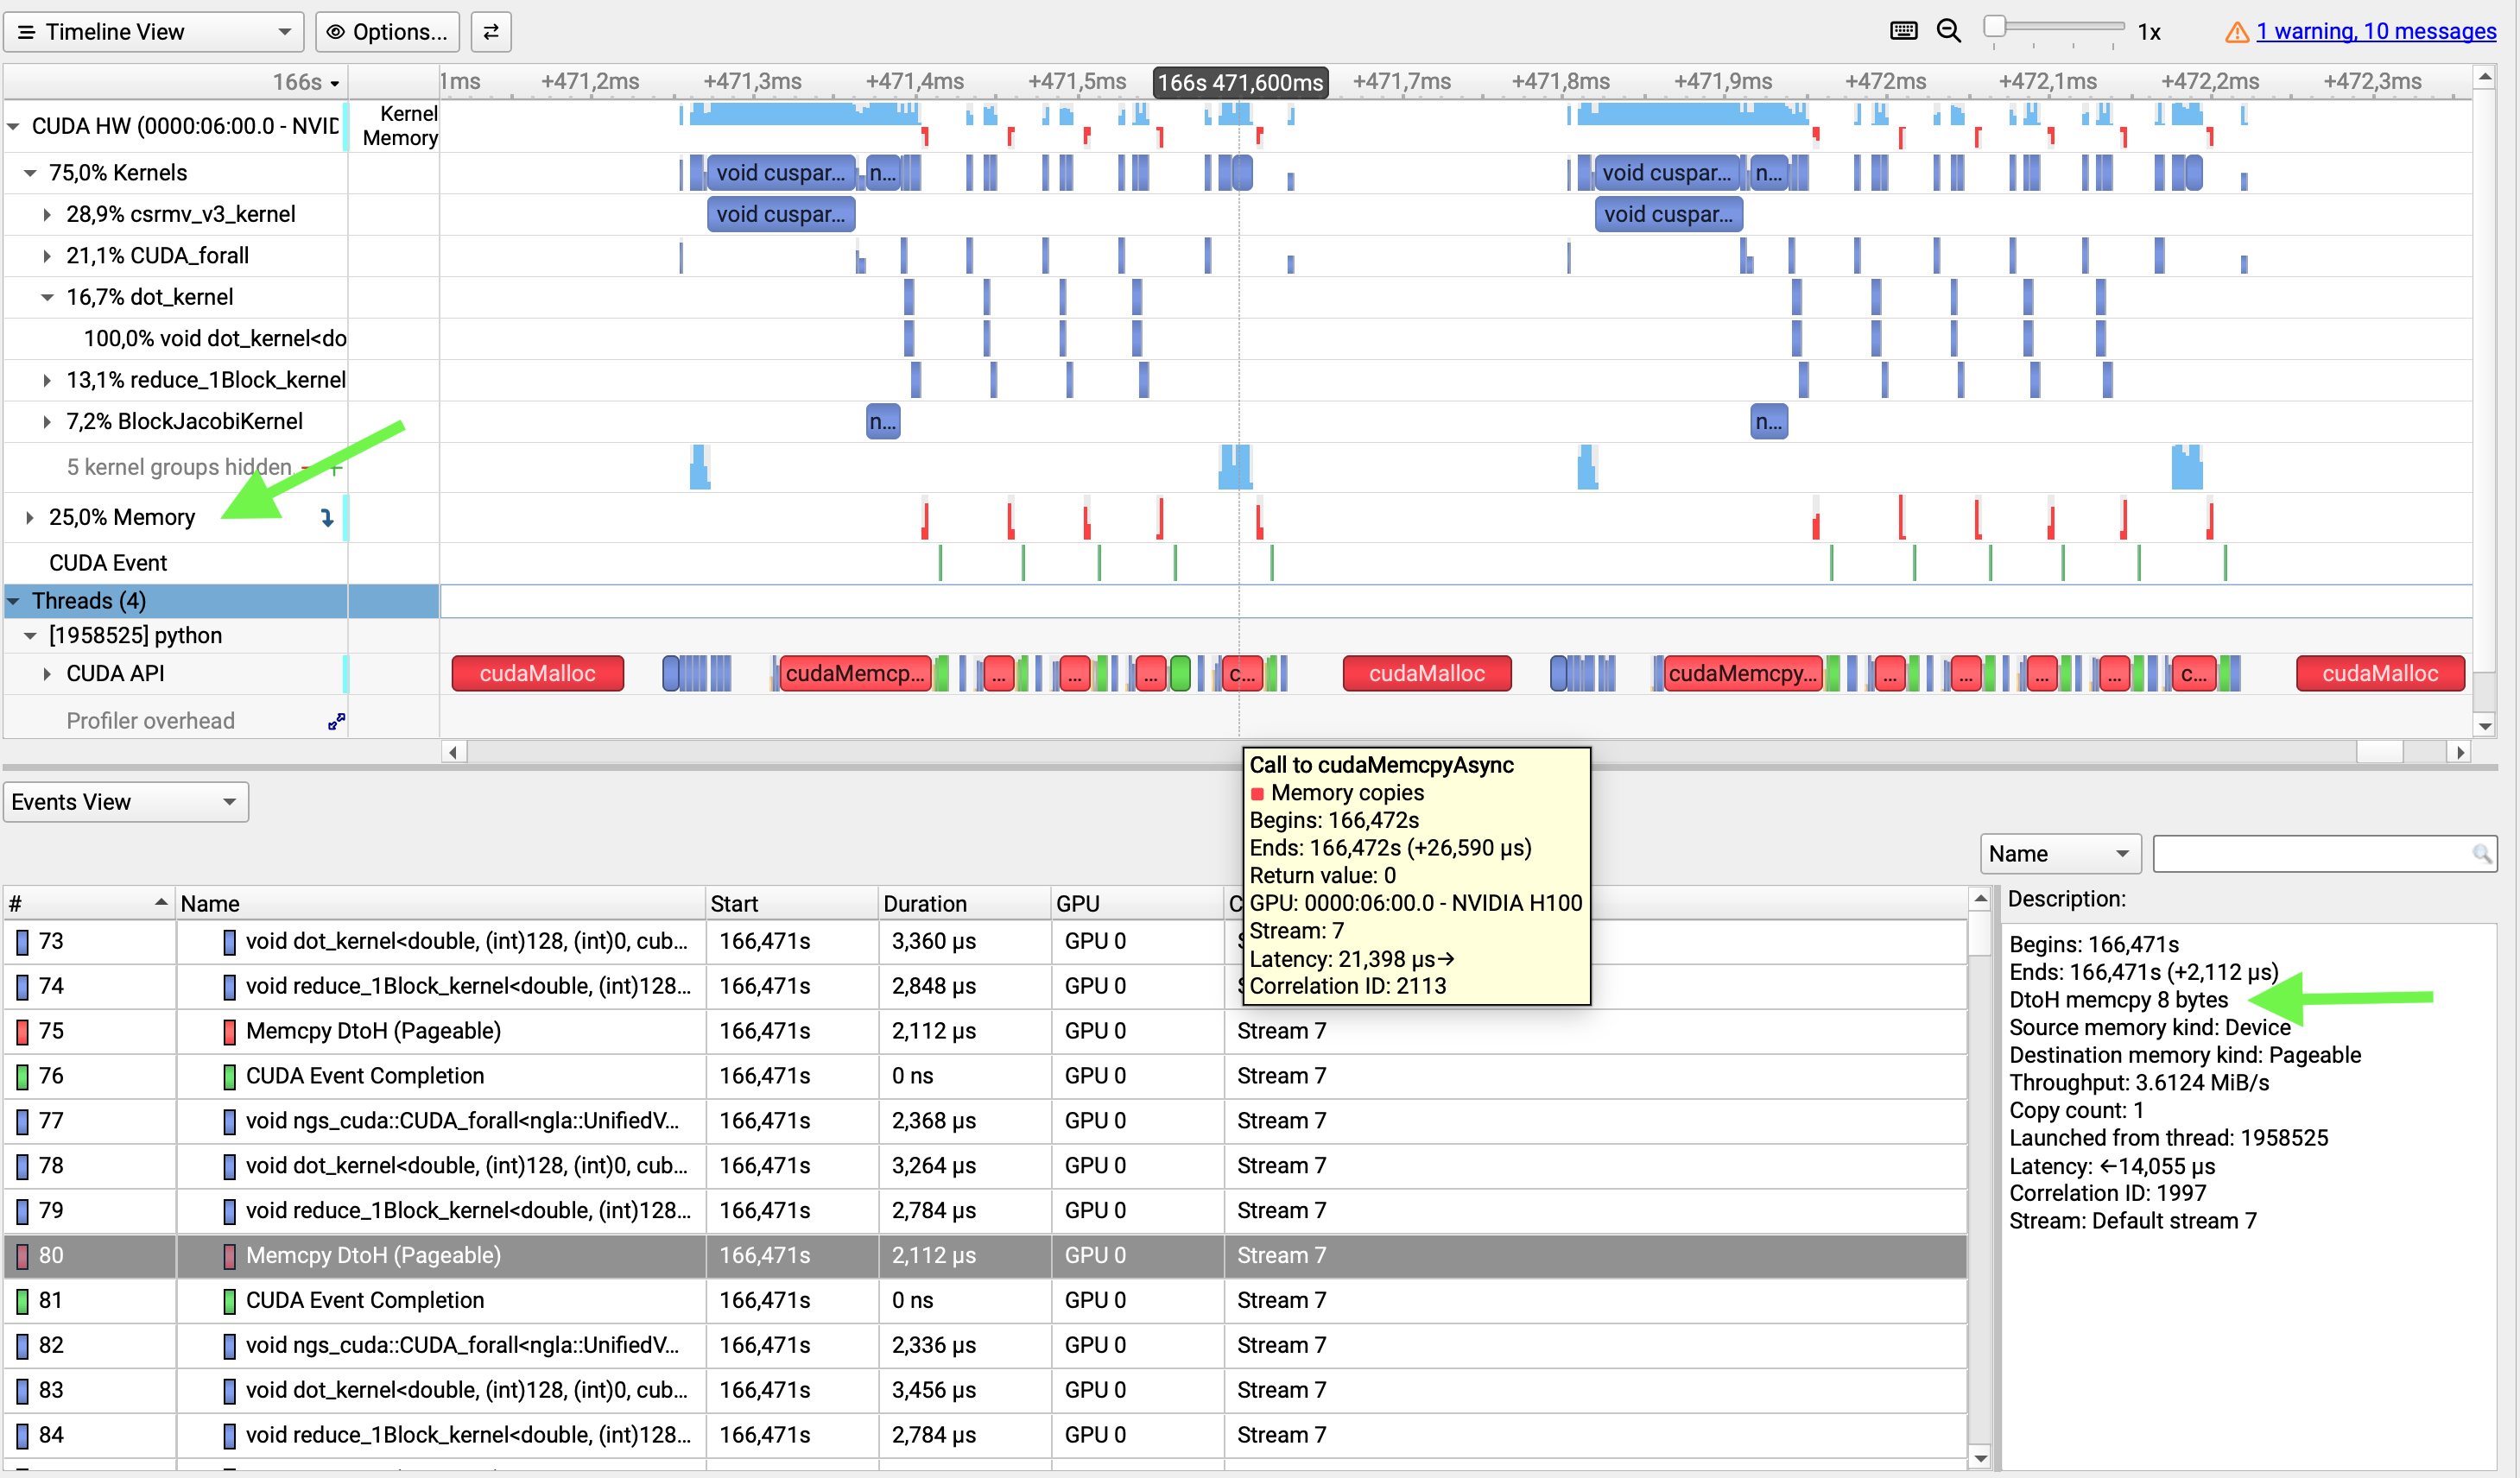The width and height of the screenshot is (2520, 1478).
Task: Click the Options... button
Action: pos(387,31)
